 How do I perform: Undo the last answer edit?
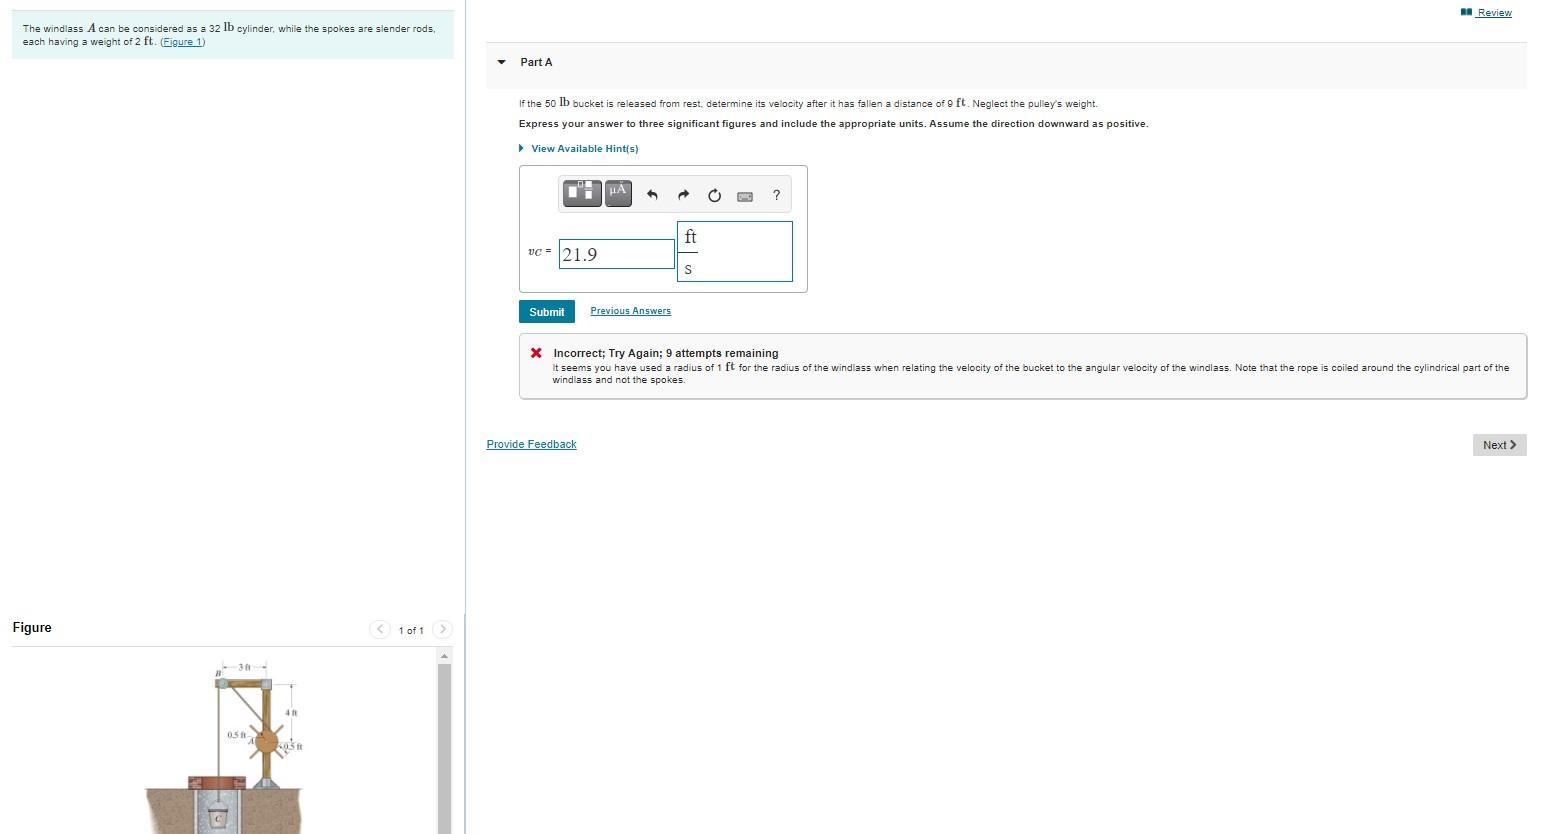click(652, 195)
